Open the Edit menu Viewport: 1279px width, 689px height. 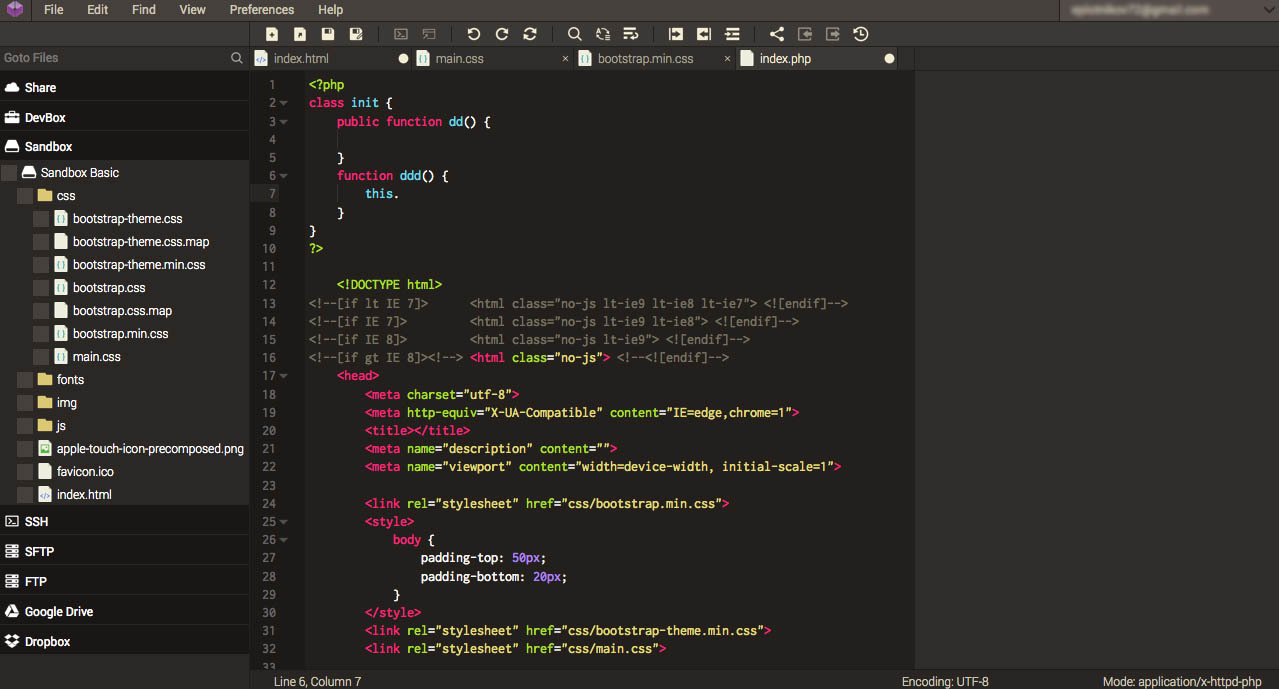[x=97, y=10]
